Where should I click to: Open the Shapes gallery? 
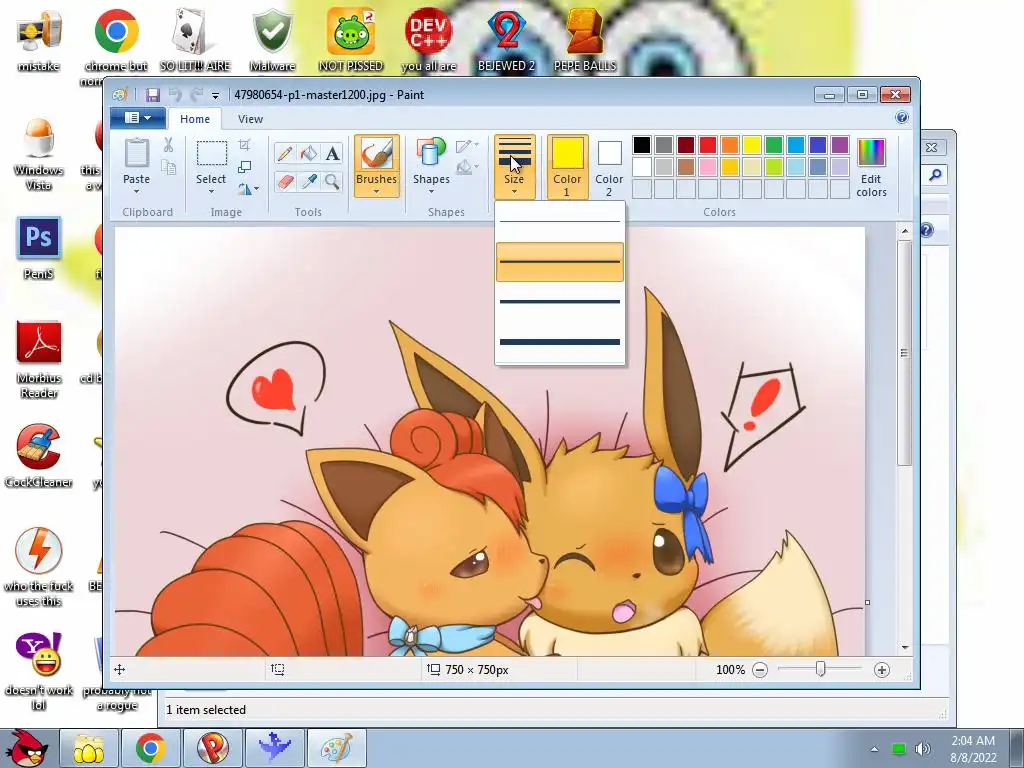pos(431,165)
